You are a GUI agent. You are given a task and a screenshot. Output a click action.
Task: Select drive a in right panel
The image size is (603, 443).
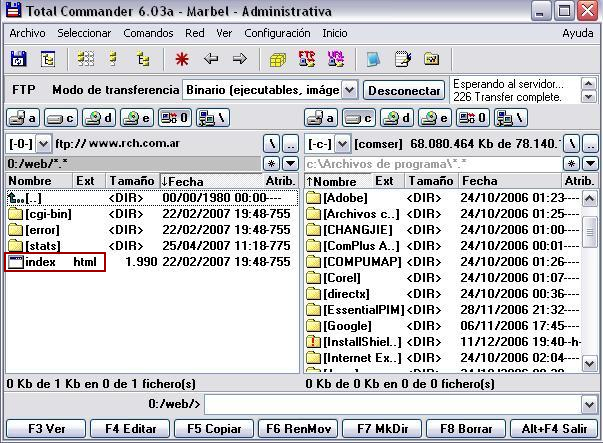click(321, 118)
